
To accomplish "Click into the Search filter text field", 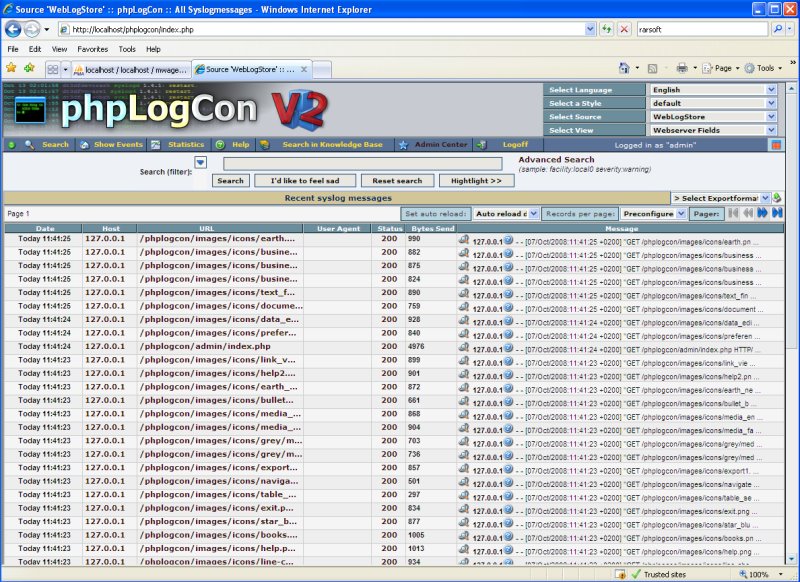I will (363, 163).
